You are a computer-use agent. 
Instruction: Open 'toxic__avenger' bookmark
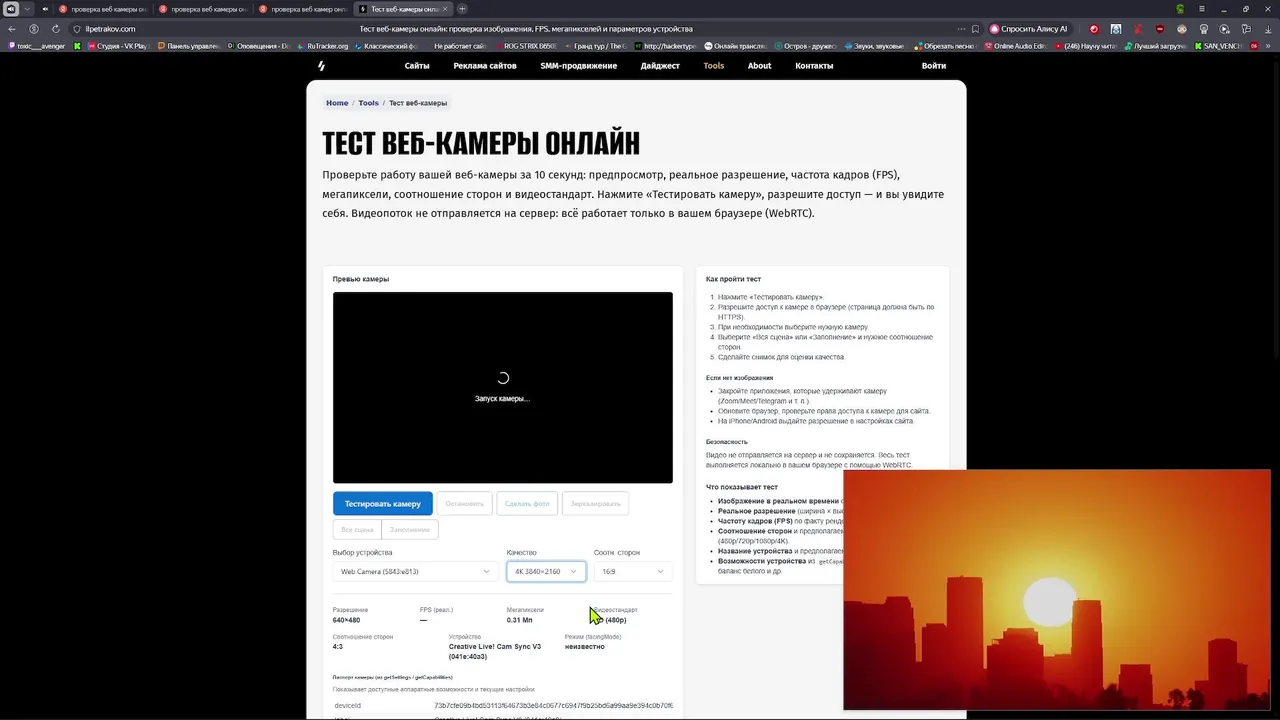click(36, 46)
